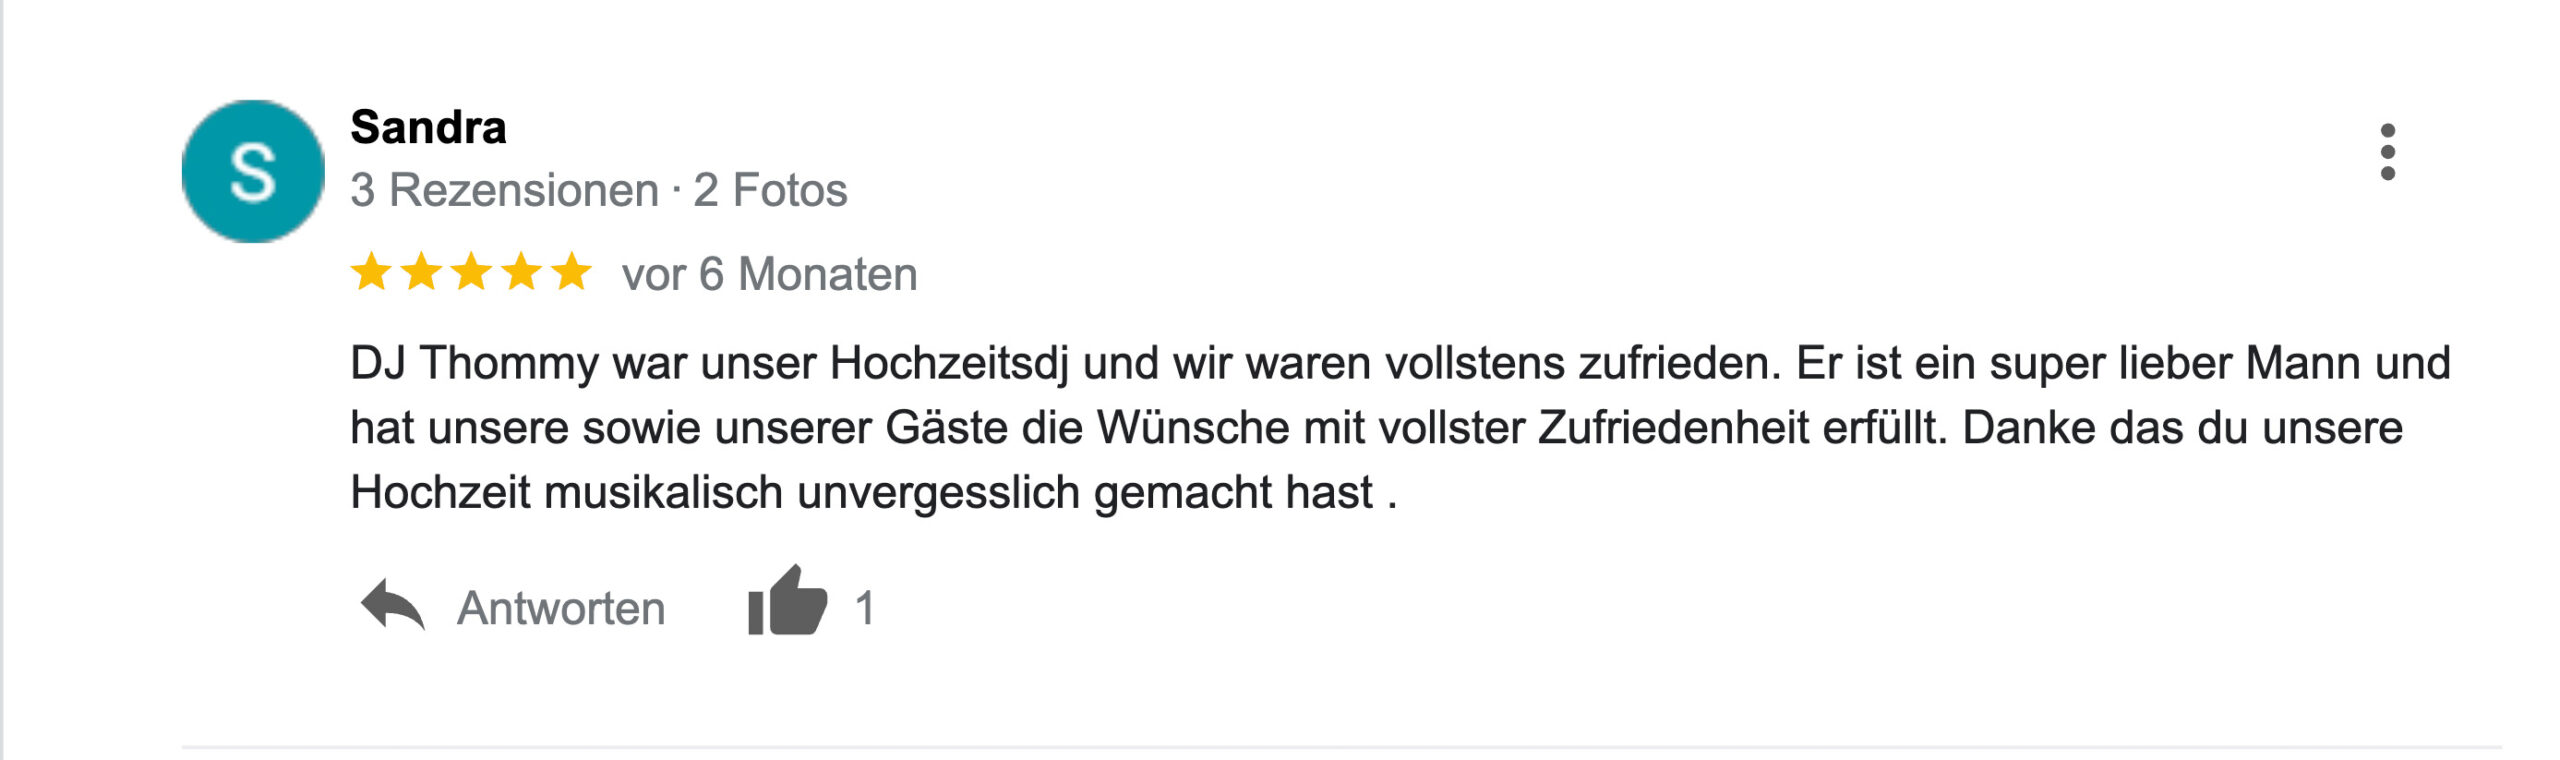Click the word 'Hochzeitsdj' in review
Screen dimensions: 2560x760
pyautogui.click(x=949, y=363)
